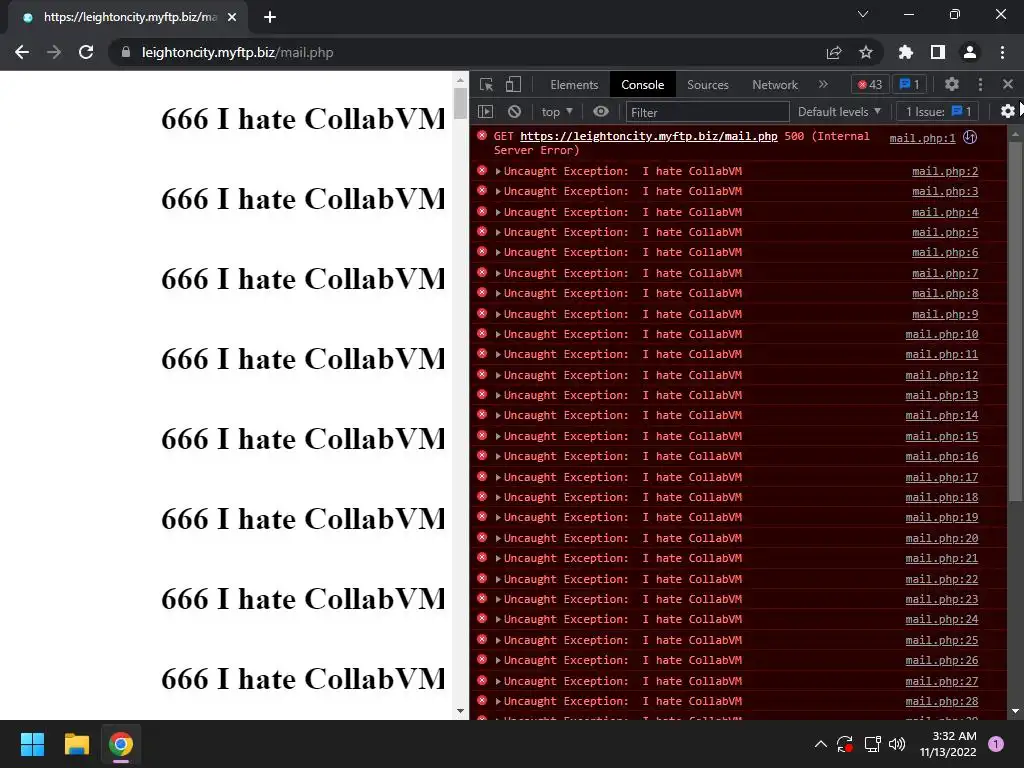This screenshot has height=768, width=1024.
Task: Toggle the device toolbar icon
Action: 513,85
